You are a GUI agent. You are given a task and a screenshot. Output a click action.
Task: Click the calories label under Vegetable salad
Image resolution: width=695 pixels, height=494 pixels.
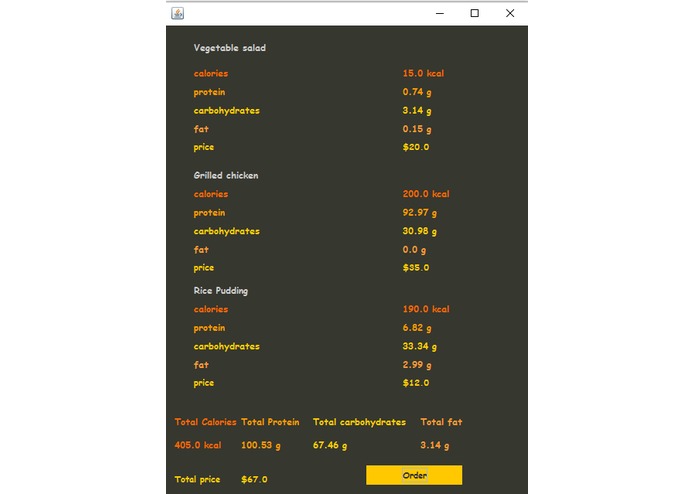211,74
